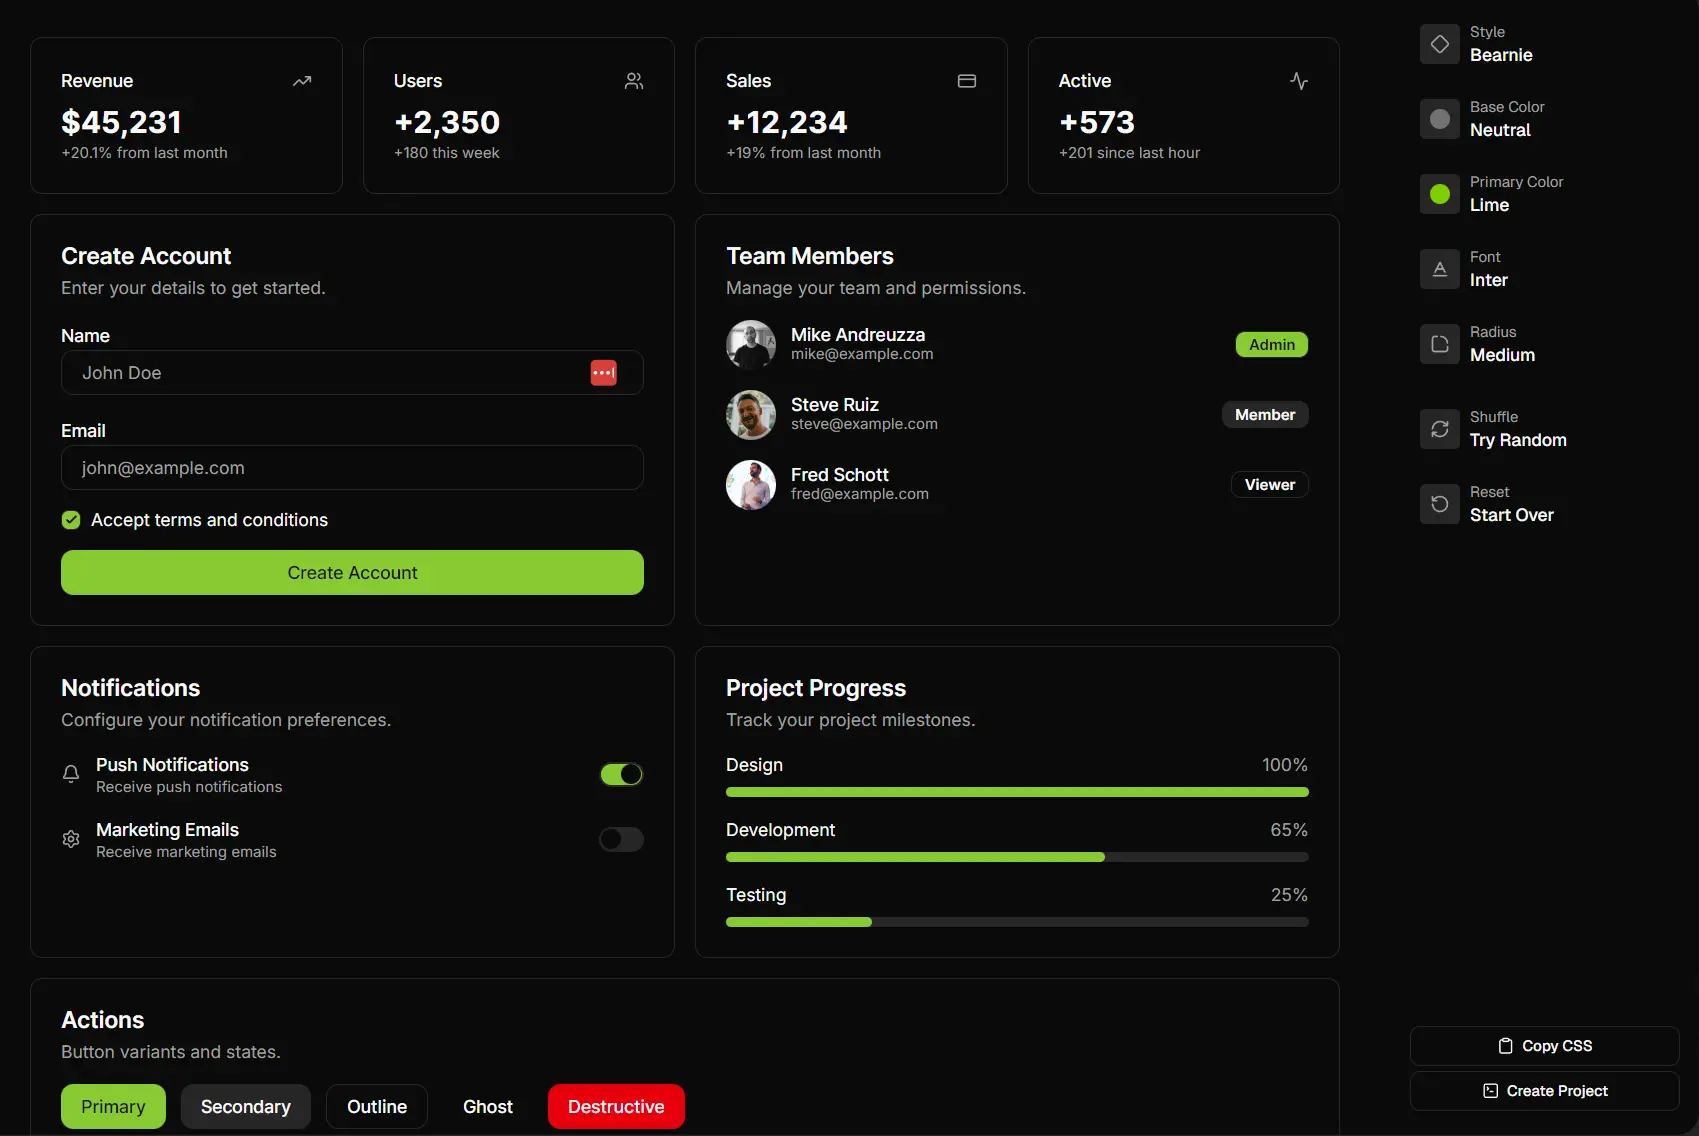Image resolution: width=1699 pixels, height=1136 pixels.
Task: Enable Marketing Emails
Action: [621, 839]
